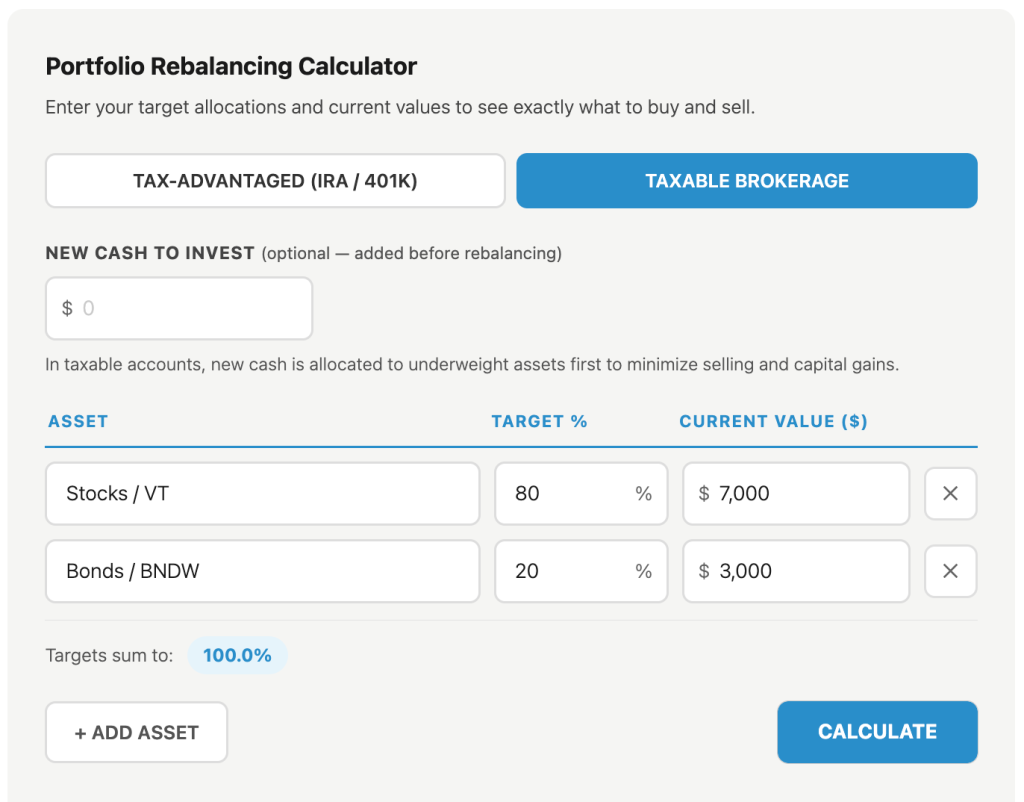Click the + Add Asset button
Image resolution: width=1024 pixels, height=802 pixels.
point(136,732)
